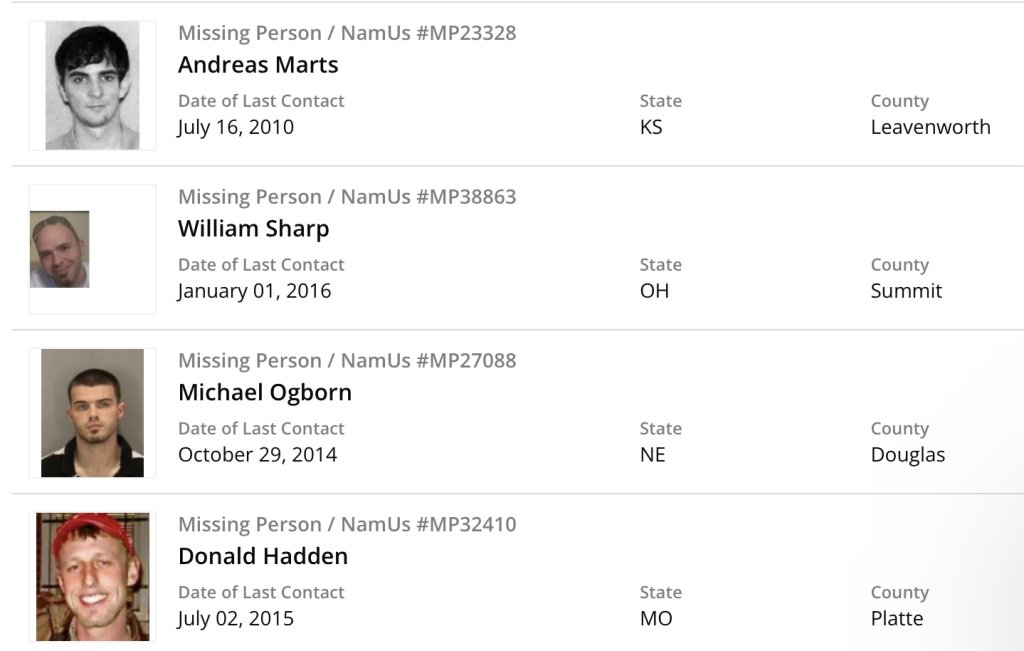1024x651 pixels.
Task: View the photo thumbnail next to Donald Hadden
Action: [92, 576]
